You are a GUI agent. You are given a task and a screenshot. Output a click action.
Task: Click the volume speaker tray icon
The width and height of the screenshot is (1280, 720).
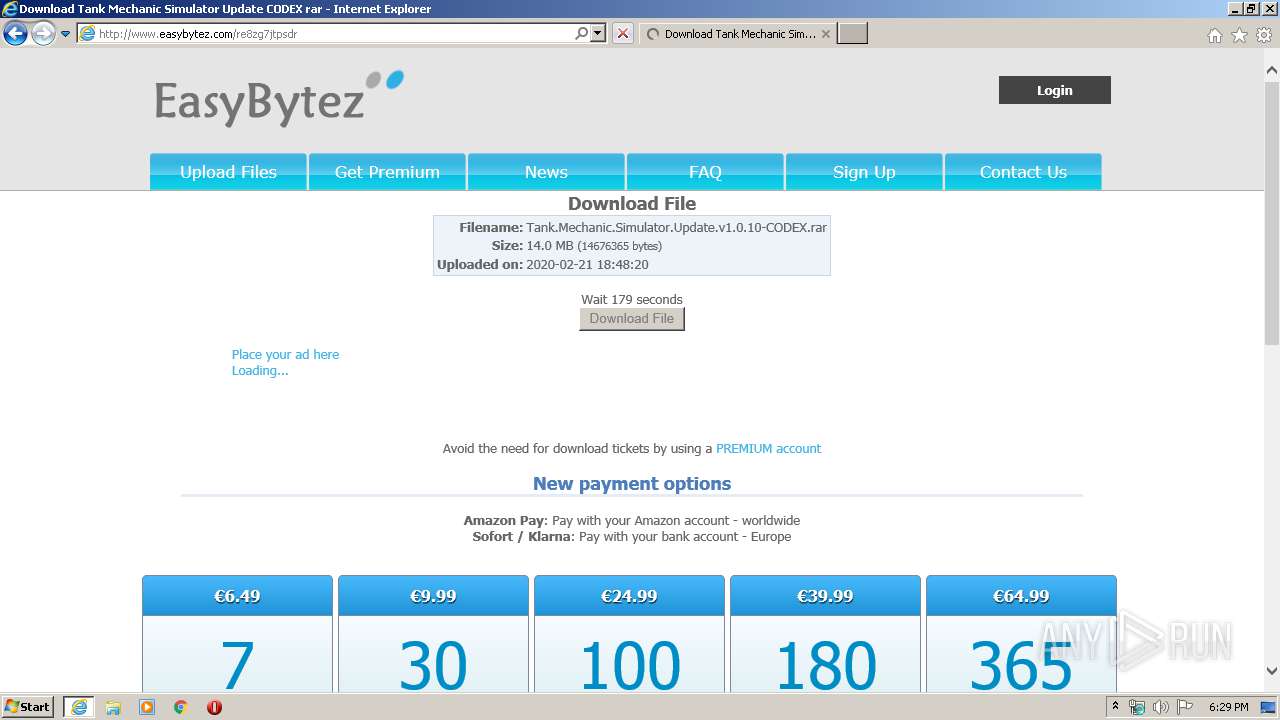pyautogui.click(x=1160, y=707)
